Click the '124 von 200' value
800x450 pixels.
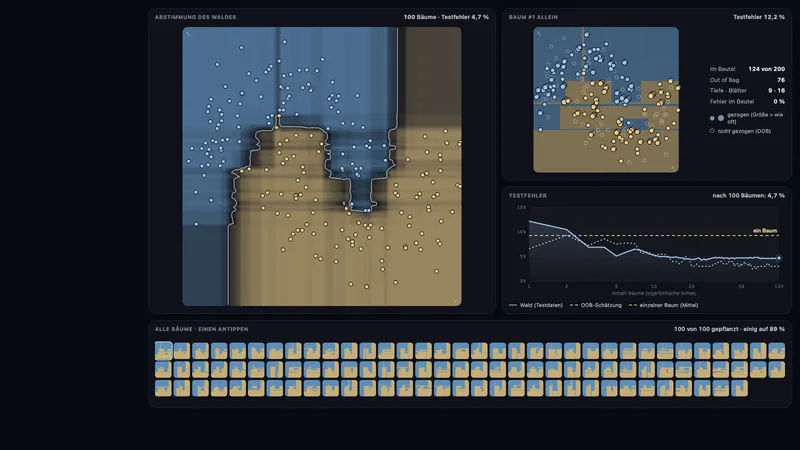[766, 69]
